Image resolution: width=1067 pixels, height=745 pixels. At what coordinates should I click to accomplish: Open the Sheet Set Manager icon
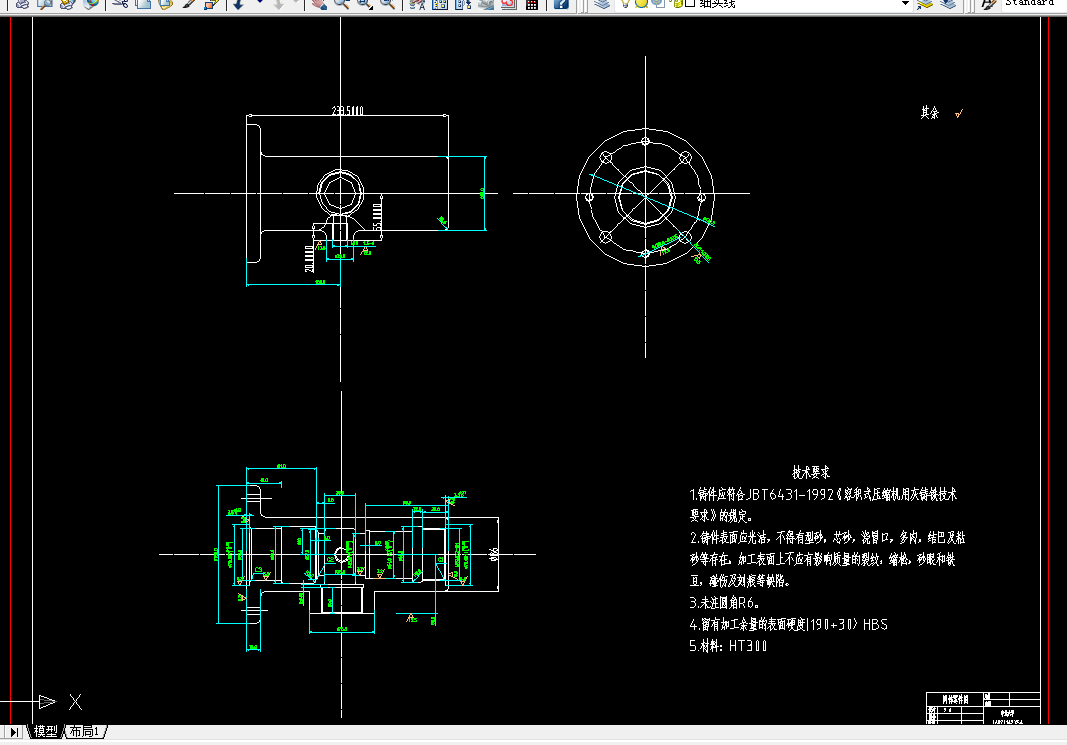coord(486,3)
